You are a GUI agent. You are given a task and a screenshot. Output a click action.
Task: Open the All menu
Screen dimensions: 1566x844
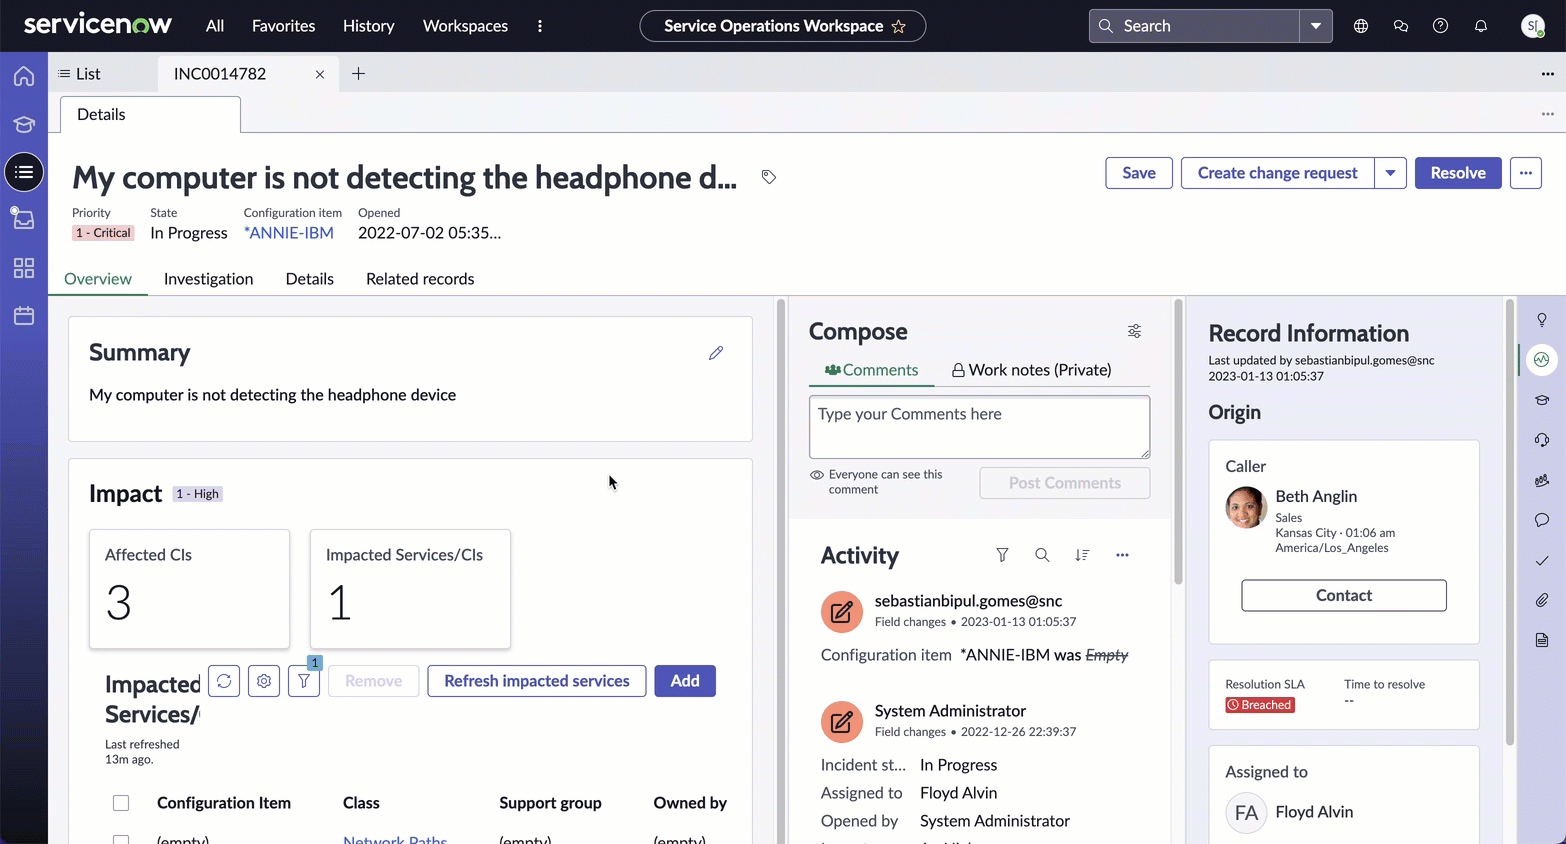[215, 26]
